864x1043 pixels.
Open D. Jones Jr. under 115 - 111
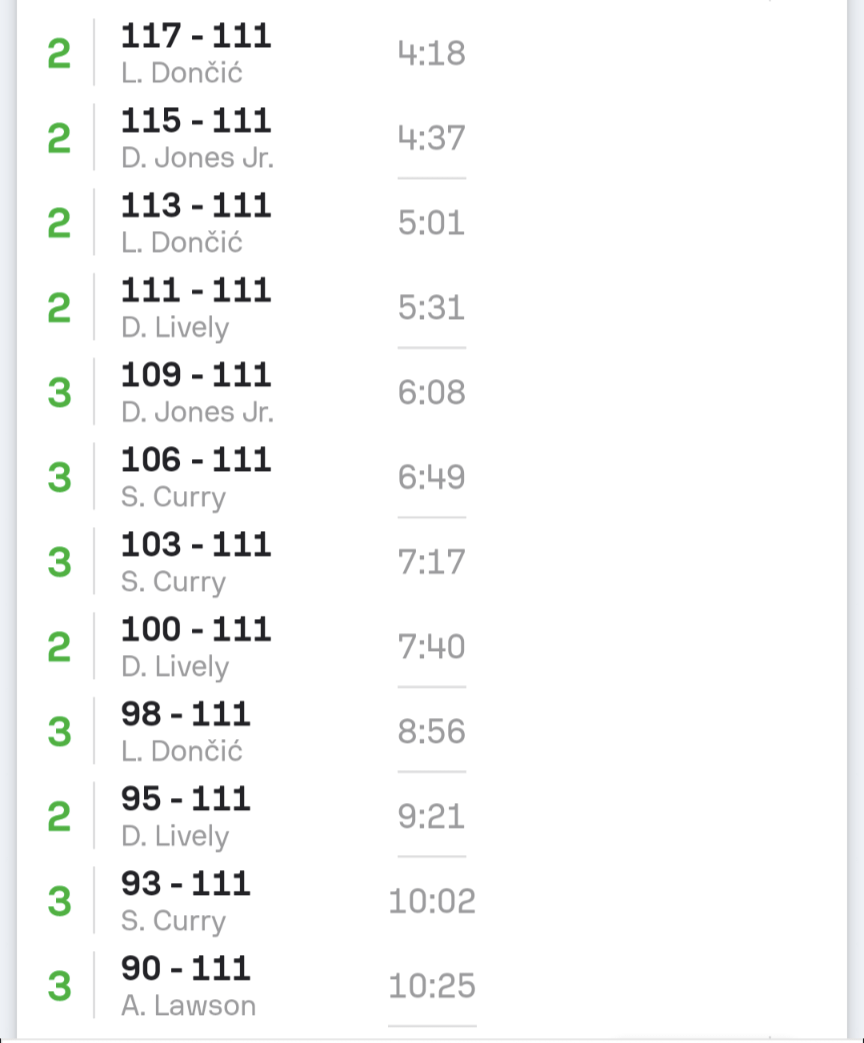click(x=197, y=159)
